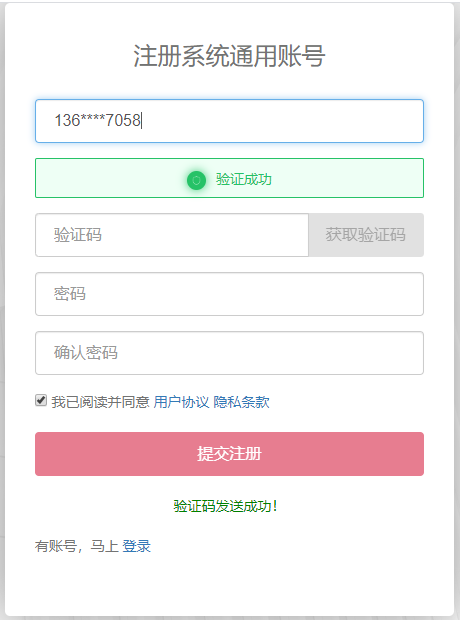Open the 隐私条款 privacy terms link
Image resolution: width=460 pixels, height=620 pixels.
click(x=241, y=402)
